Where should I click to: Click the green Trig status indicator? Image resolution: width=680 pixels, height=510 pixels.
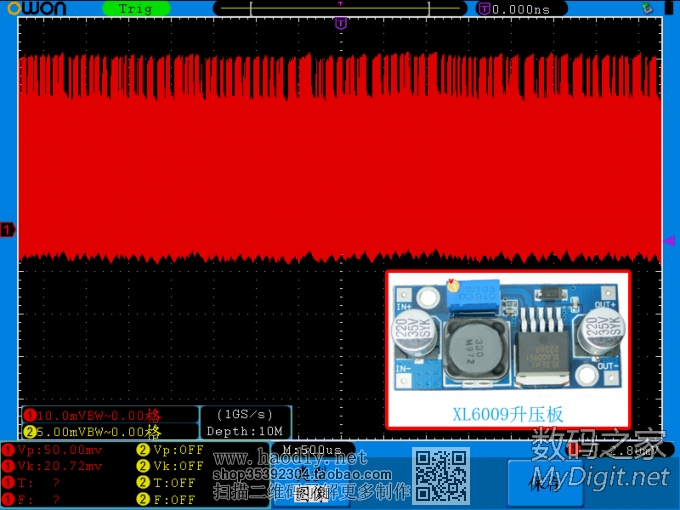pos(136,8)
